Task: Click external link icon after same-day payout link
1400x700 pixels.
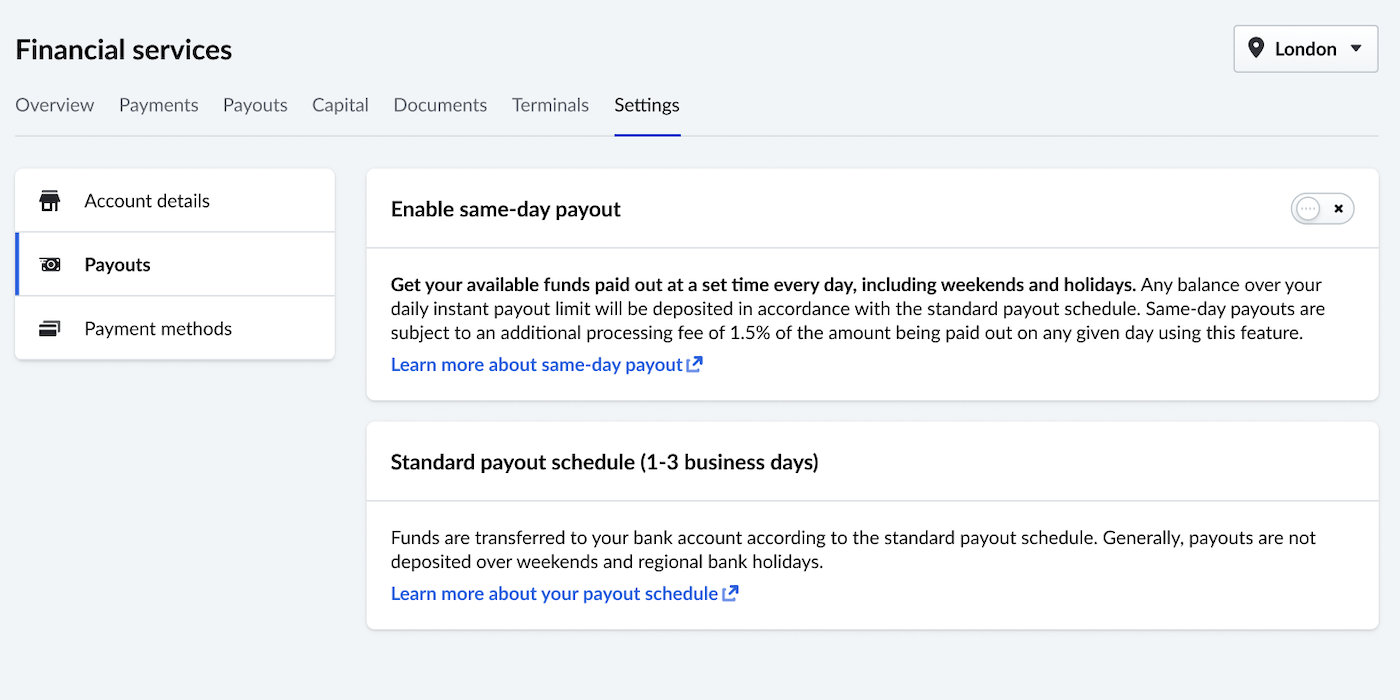Action: tap(694, 365)
